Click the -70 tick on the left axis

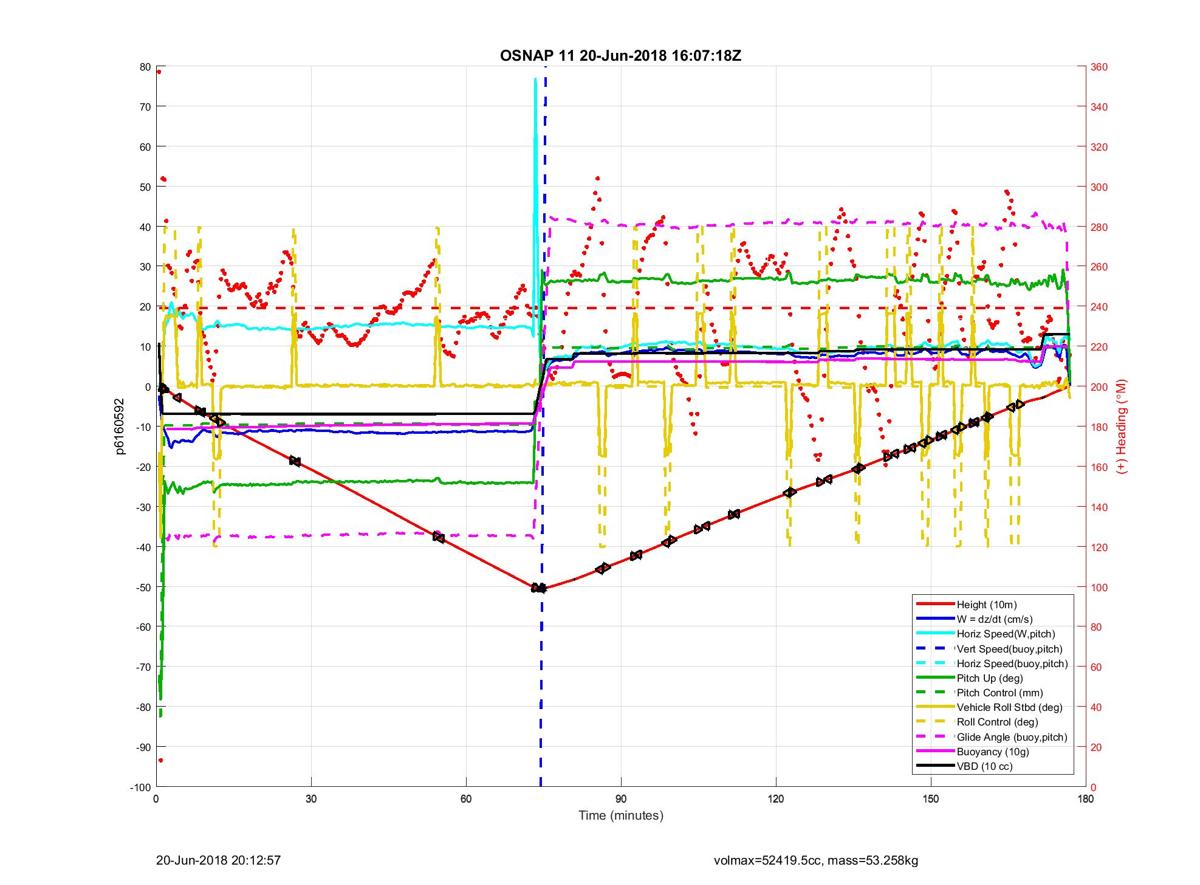pyautogui.click(x=143, y=667)
